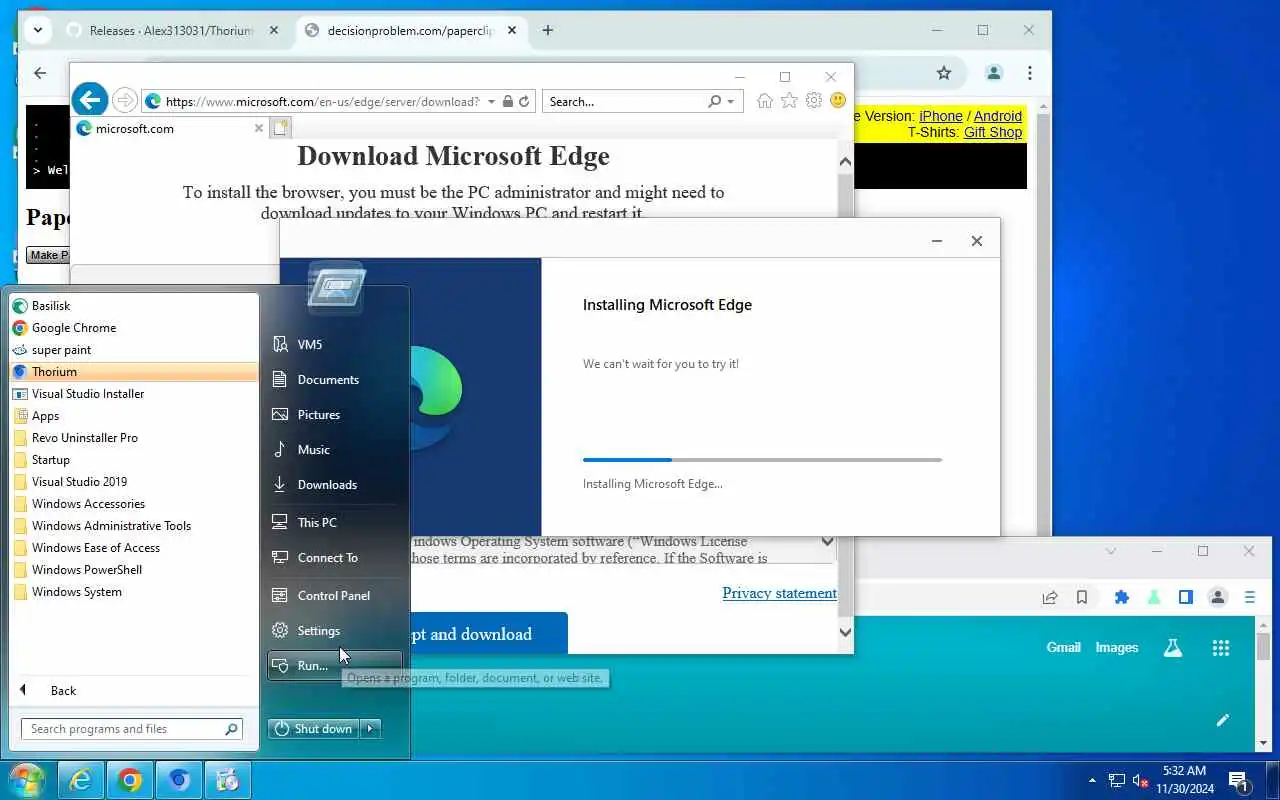Show hidden system tray icons
Image resolution: width=1280 pixels, height=800 pixels.
pos(1092,780)
